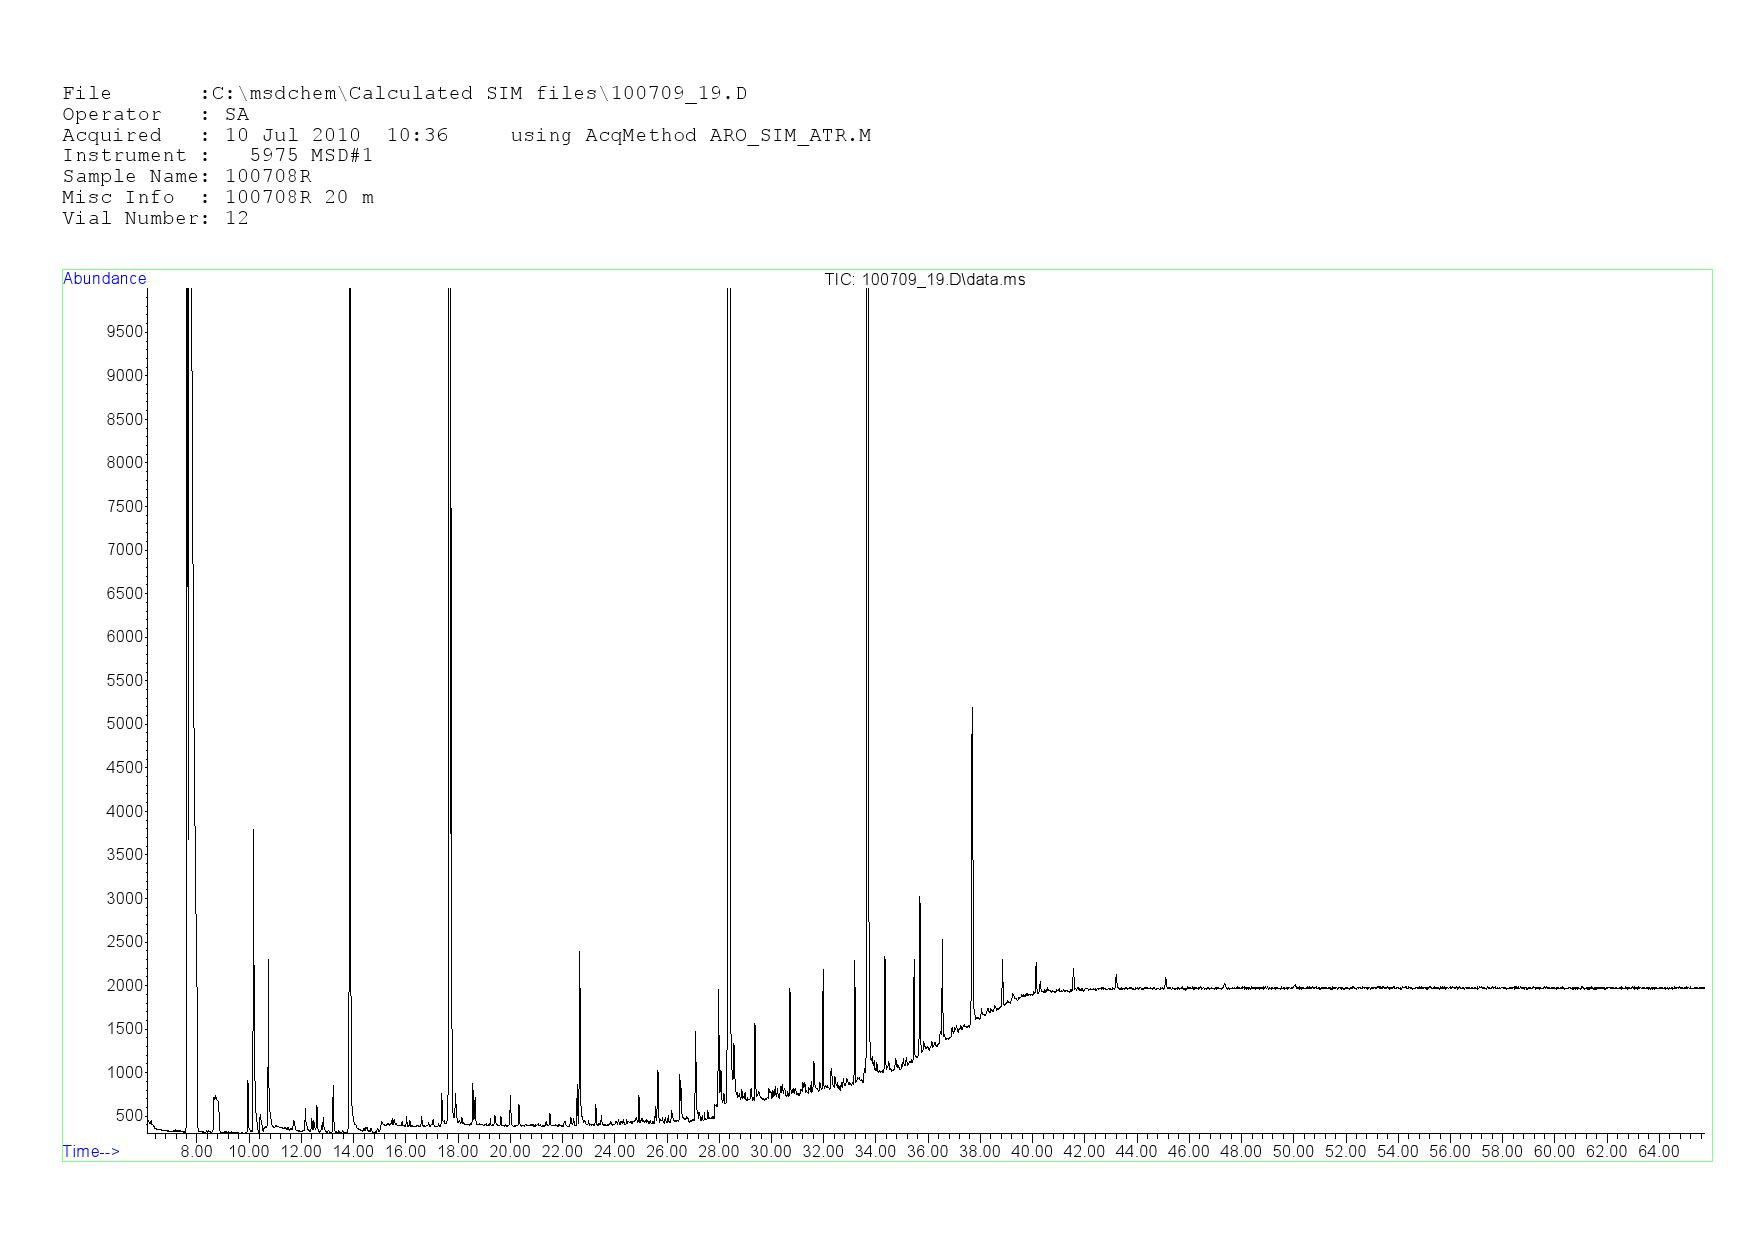Click the peak apex near 22.7 minutes

click(579, 953)
